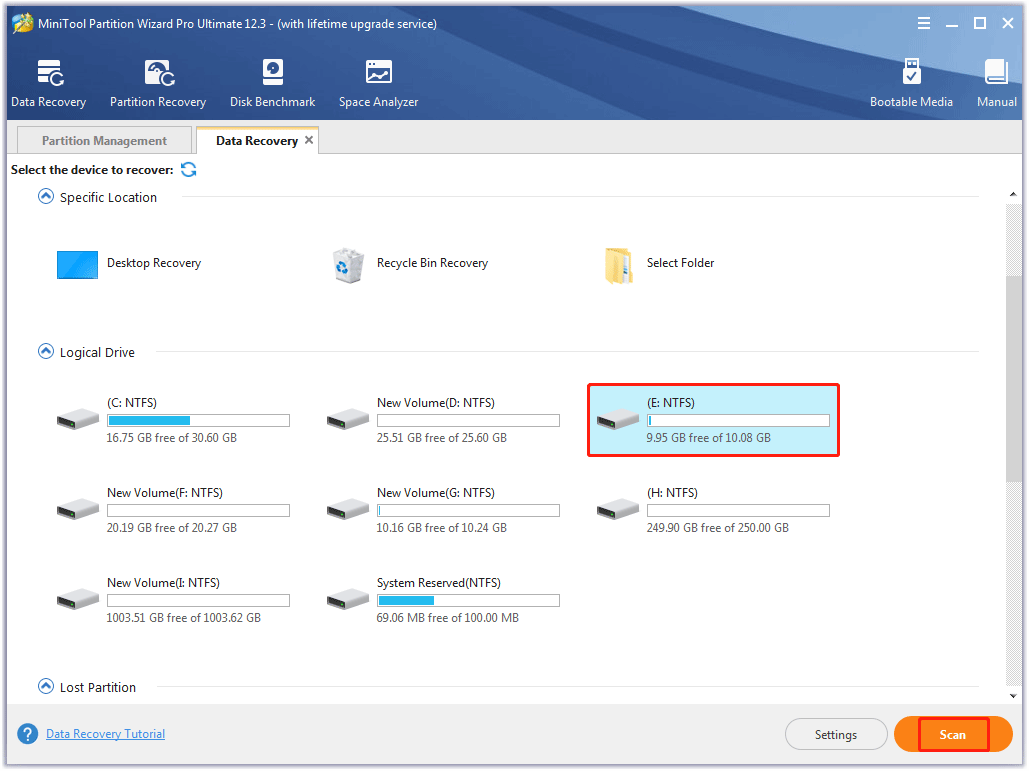Select the E: NTFS drive icon

tap(618, 419)
